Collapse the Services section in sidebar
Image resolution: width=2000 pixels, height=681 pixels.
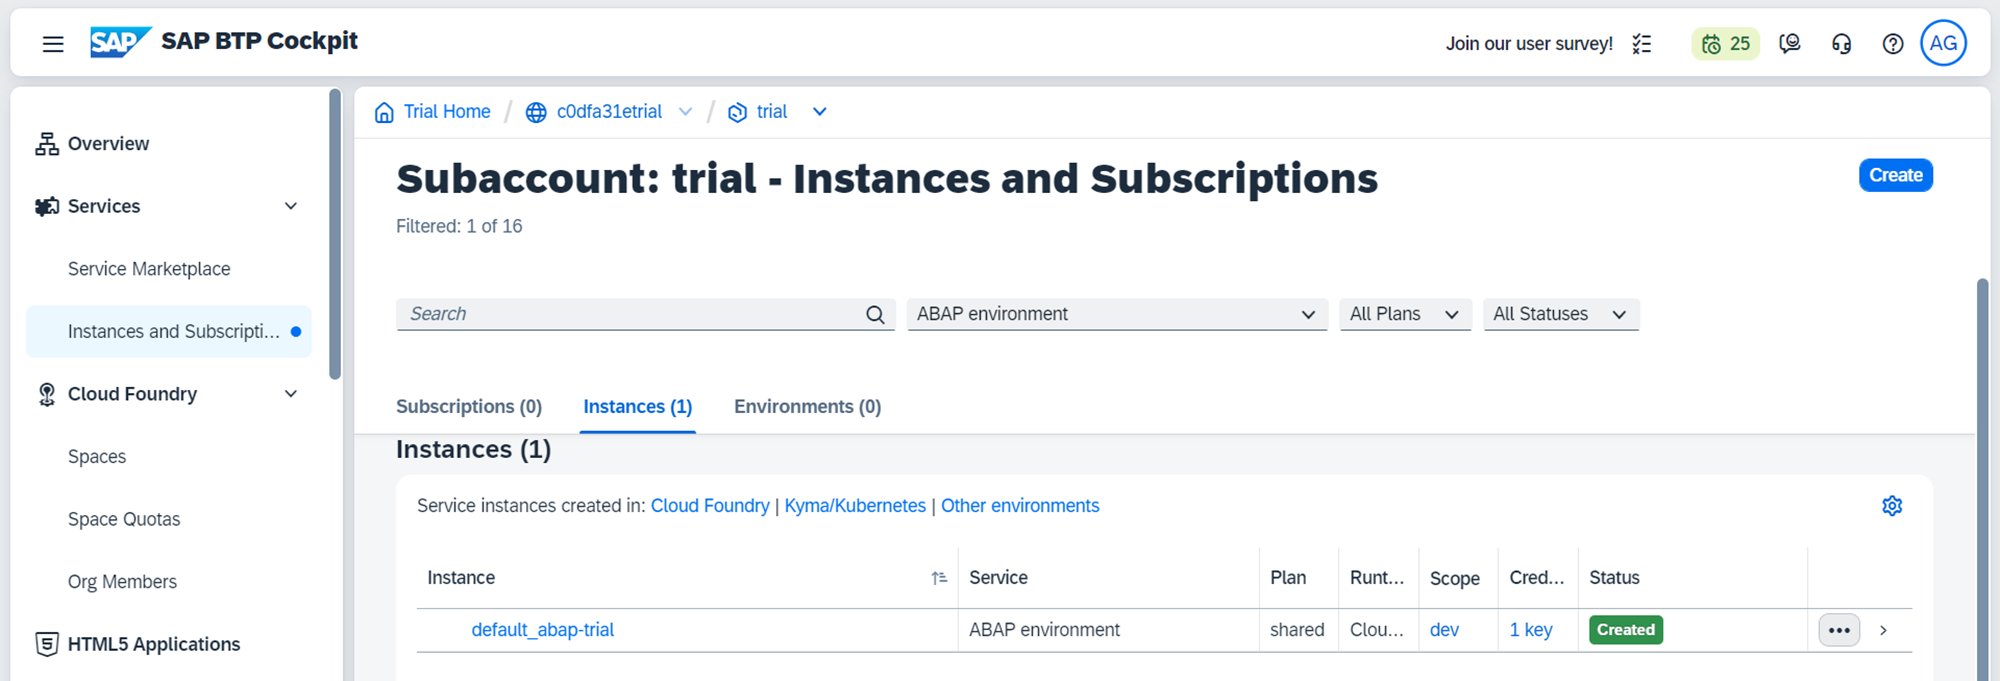pyautogui.click(x=291, y=206)
